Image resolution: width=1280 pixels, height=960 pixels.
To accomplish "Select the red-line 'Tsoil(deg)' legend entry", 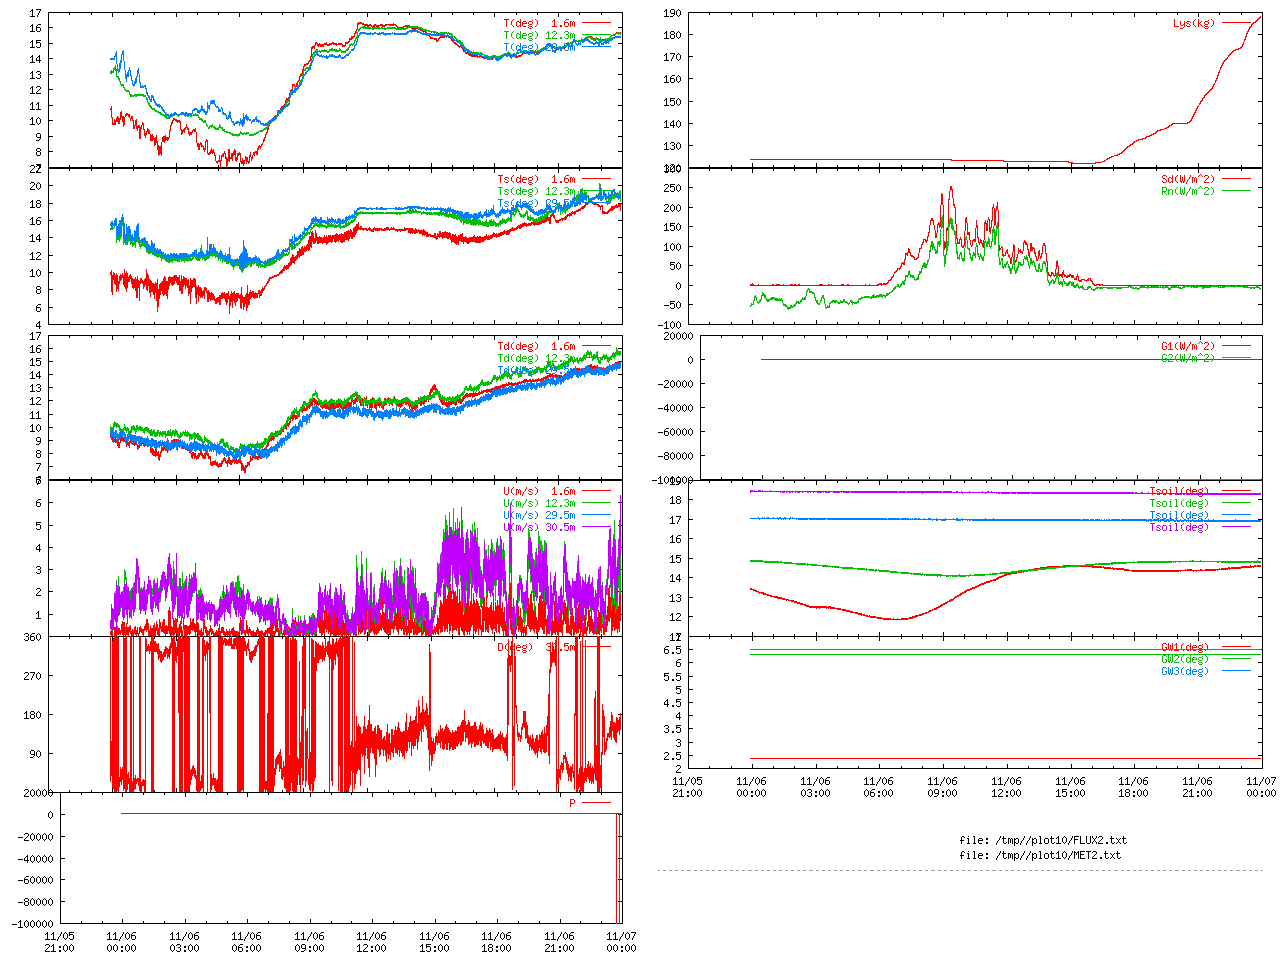I will [x=1179, y=492].
